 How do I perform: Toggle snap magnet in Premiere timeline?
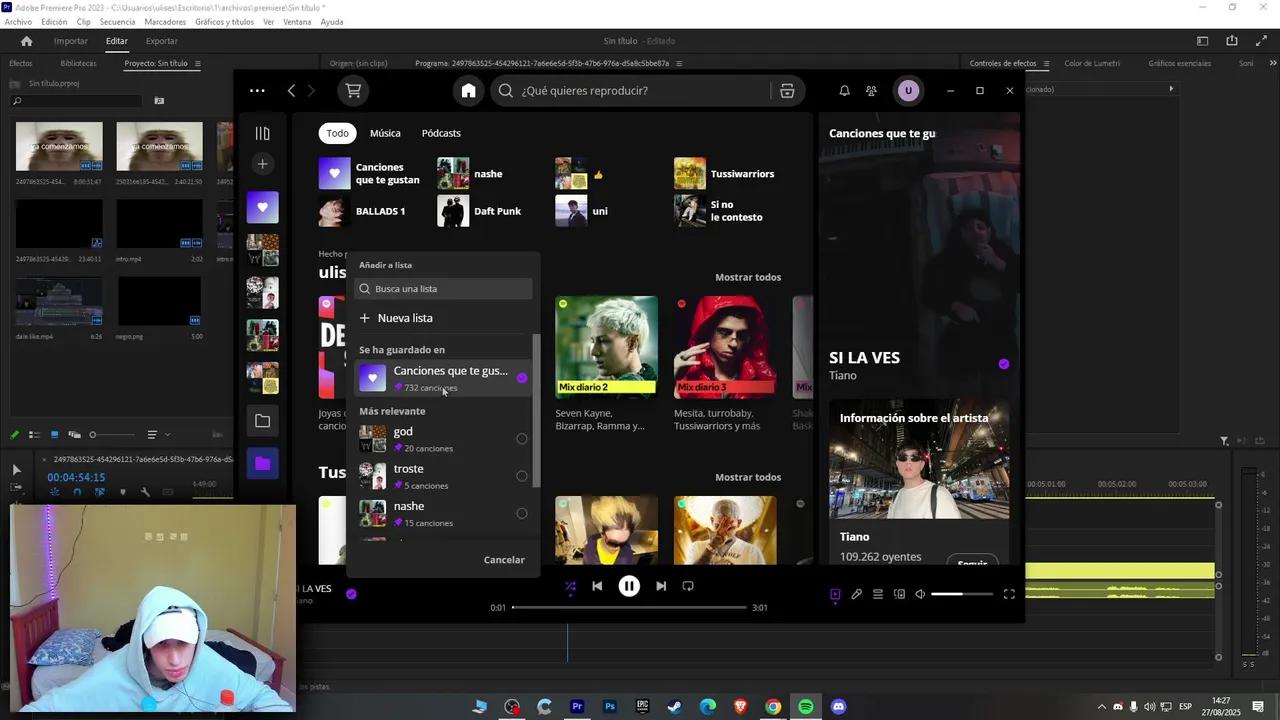tap(77, 492)
